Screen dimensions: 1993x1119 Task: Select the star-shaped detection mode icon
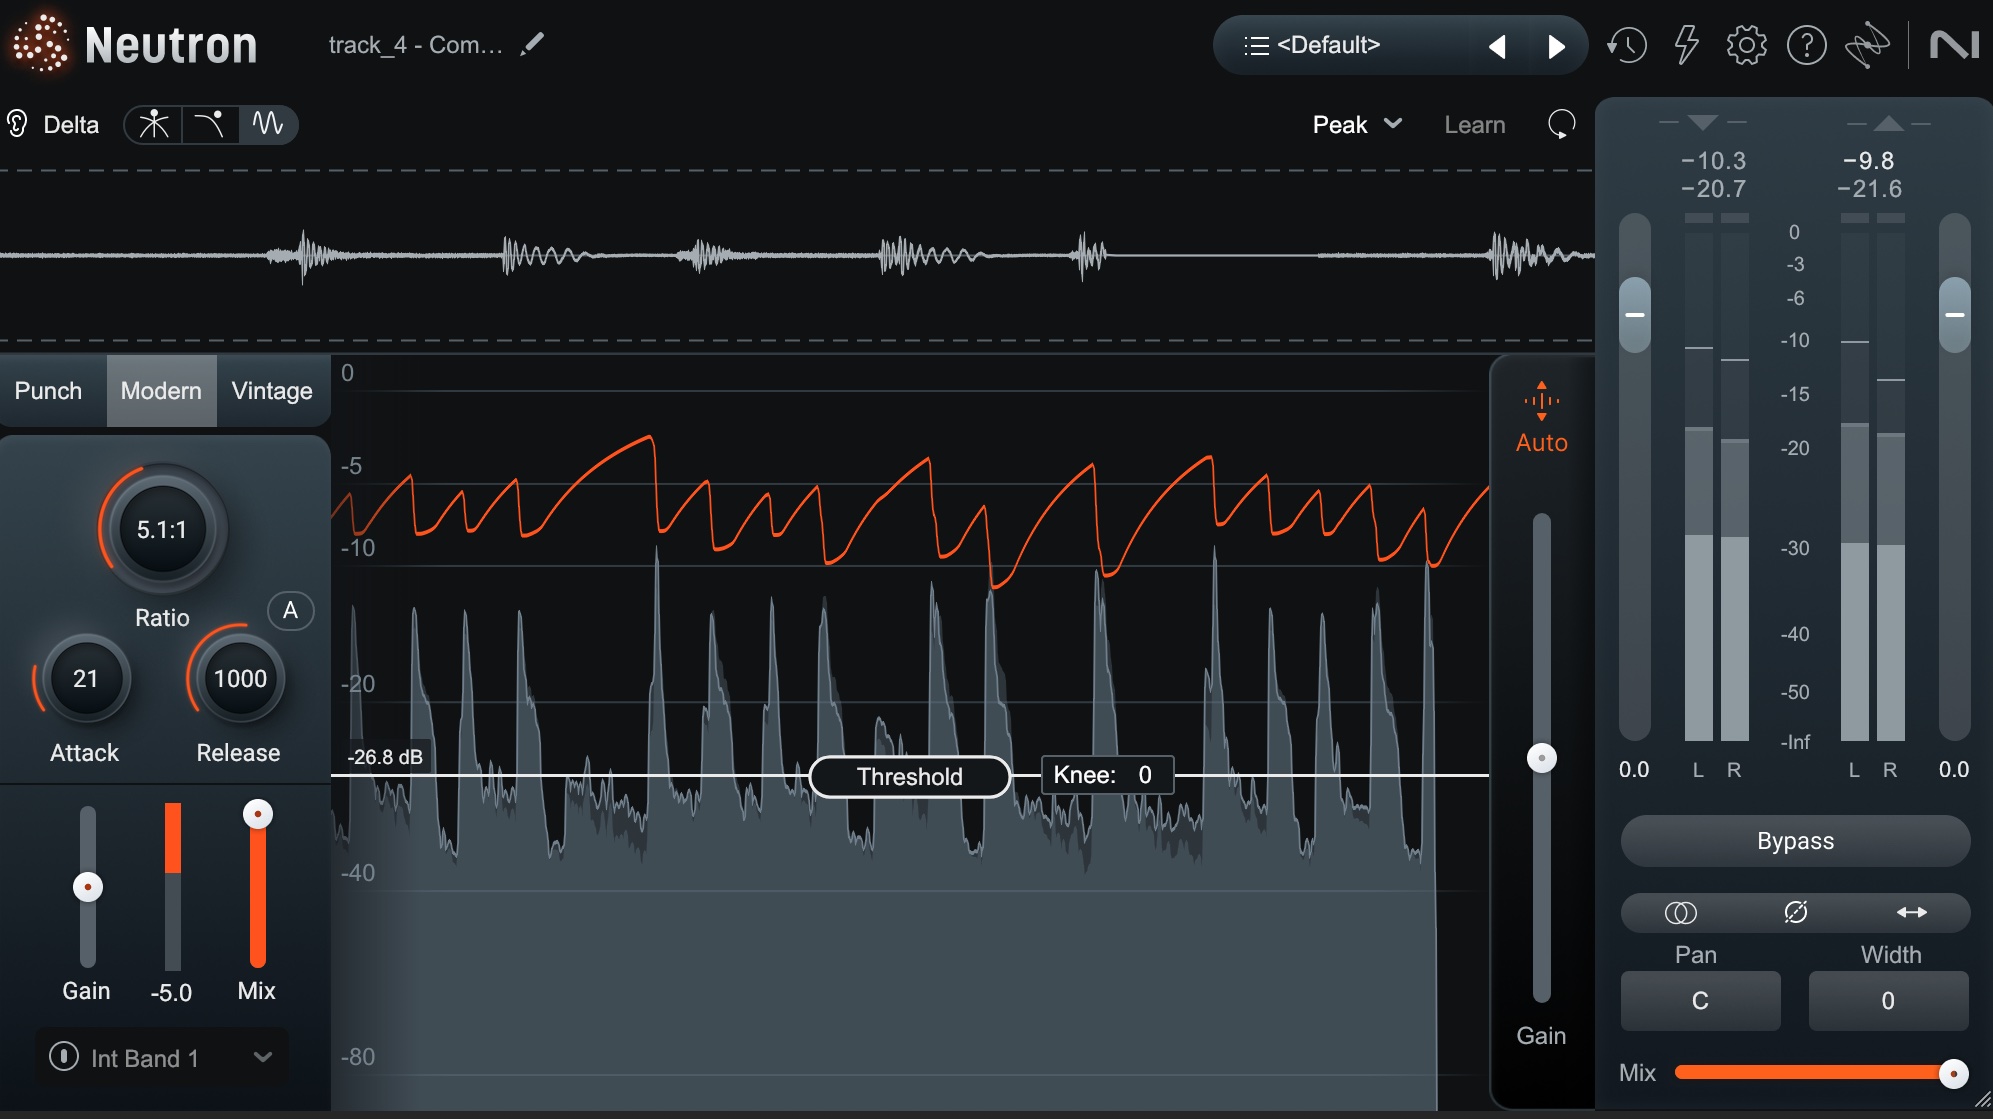click(x=154, y=124)
